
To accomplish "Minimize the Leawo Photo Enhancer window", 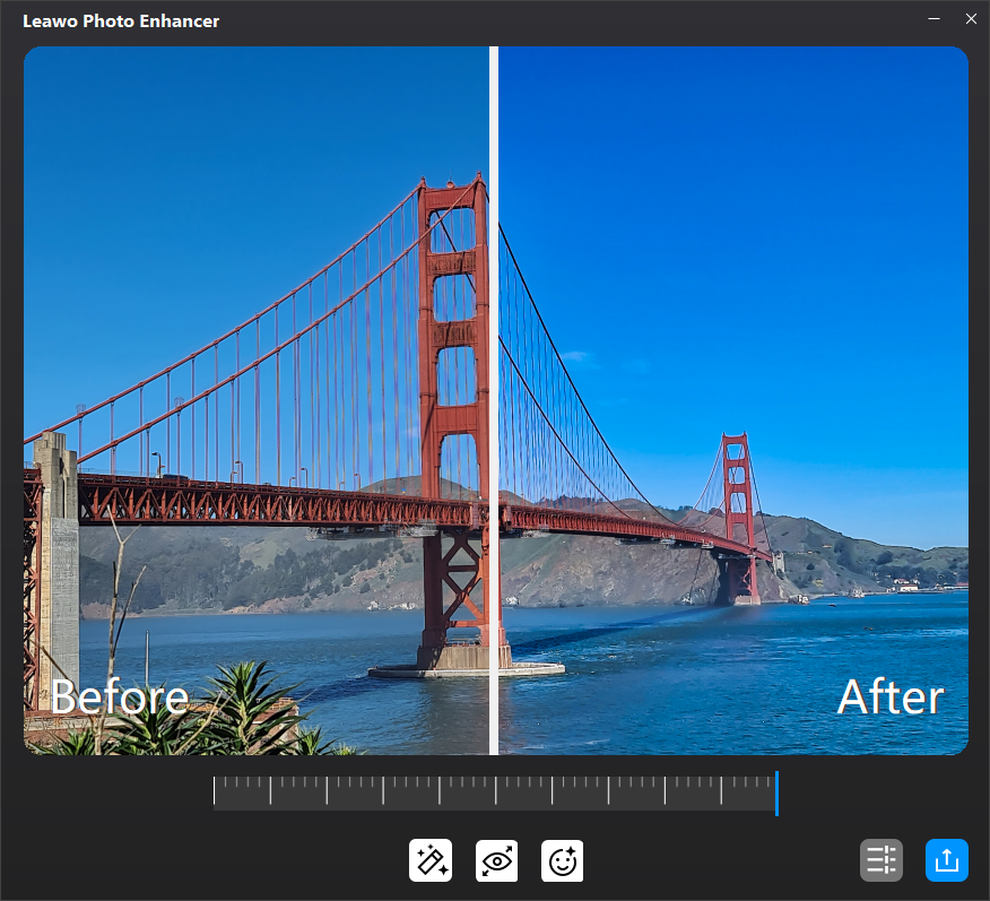I will pos(934,19).
